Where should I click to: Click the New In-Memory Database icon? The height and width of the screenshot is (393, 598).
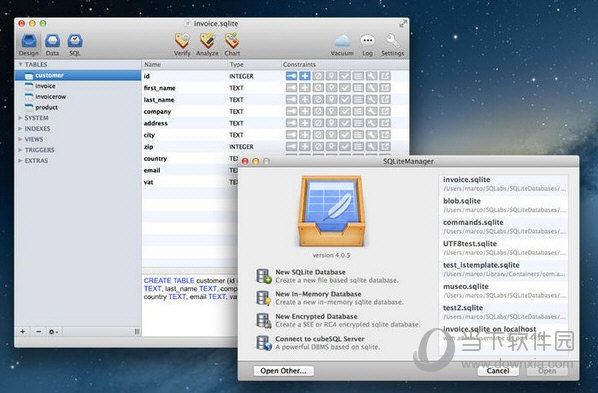tap(264, 298)
